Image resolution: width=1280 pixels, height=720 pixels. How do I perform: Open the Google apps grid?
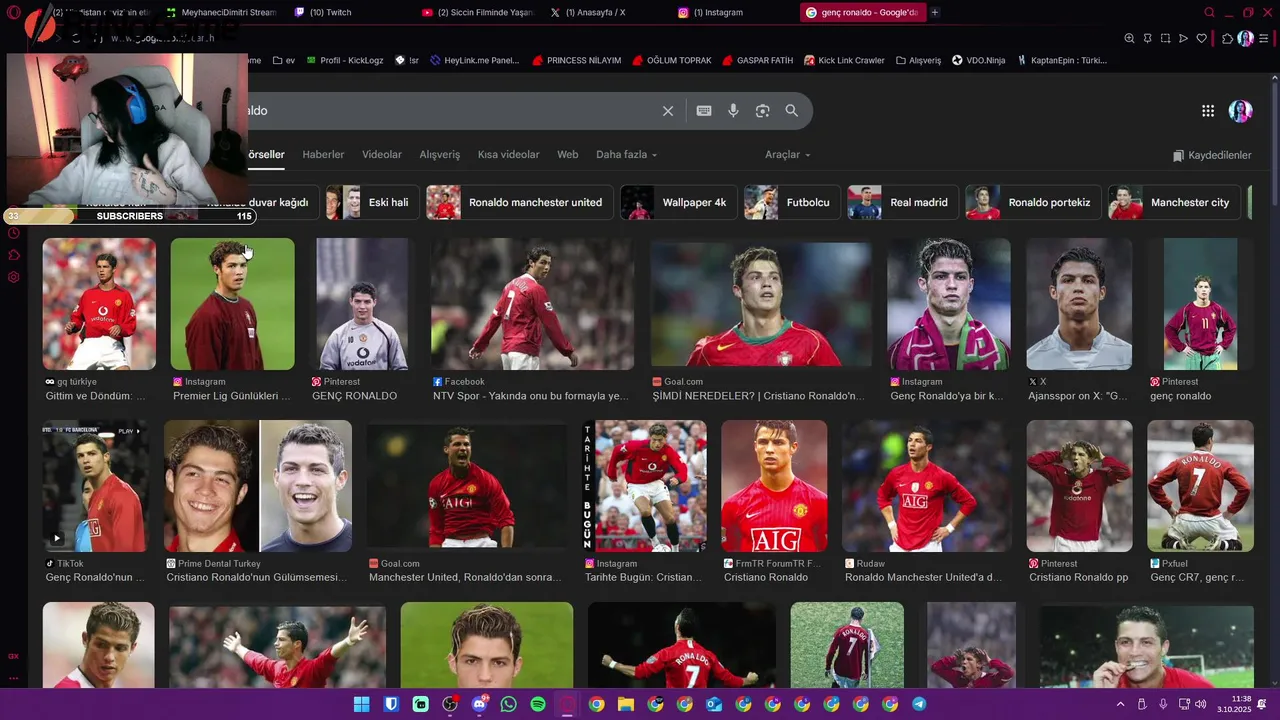1208,111
